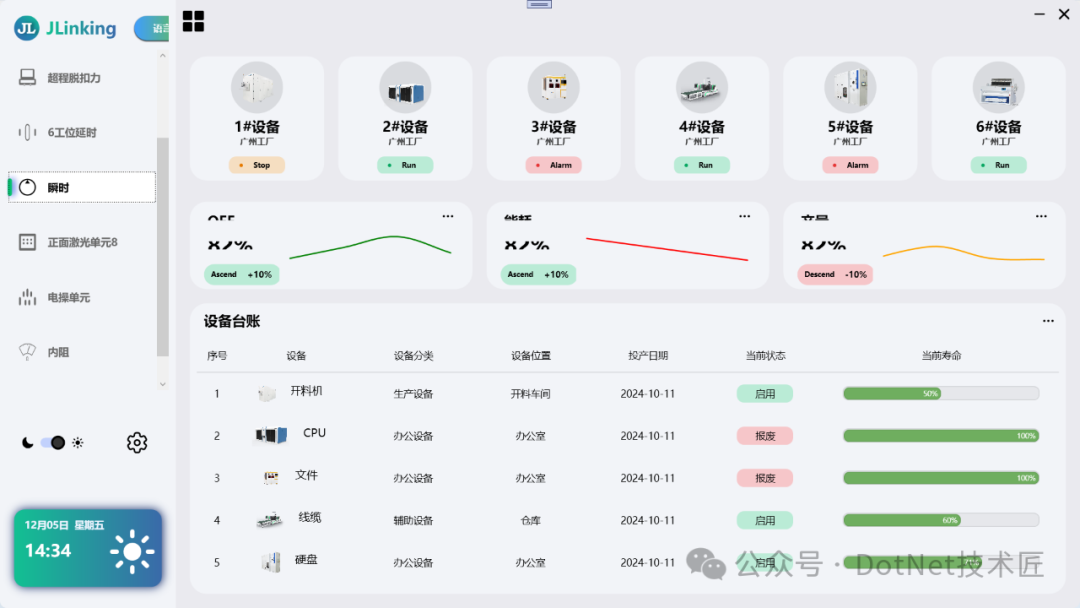Switch theme to dark using moon icon

pos(26,441)
